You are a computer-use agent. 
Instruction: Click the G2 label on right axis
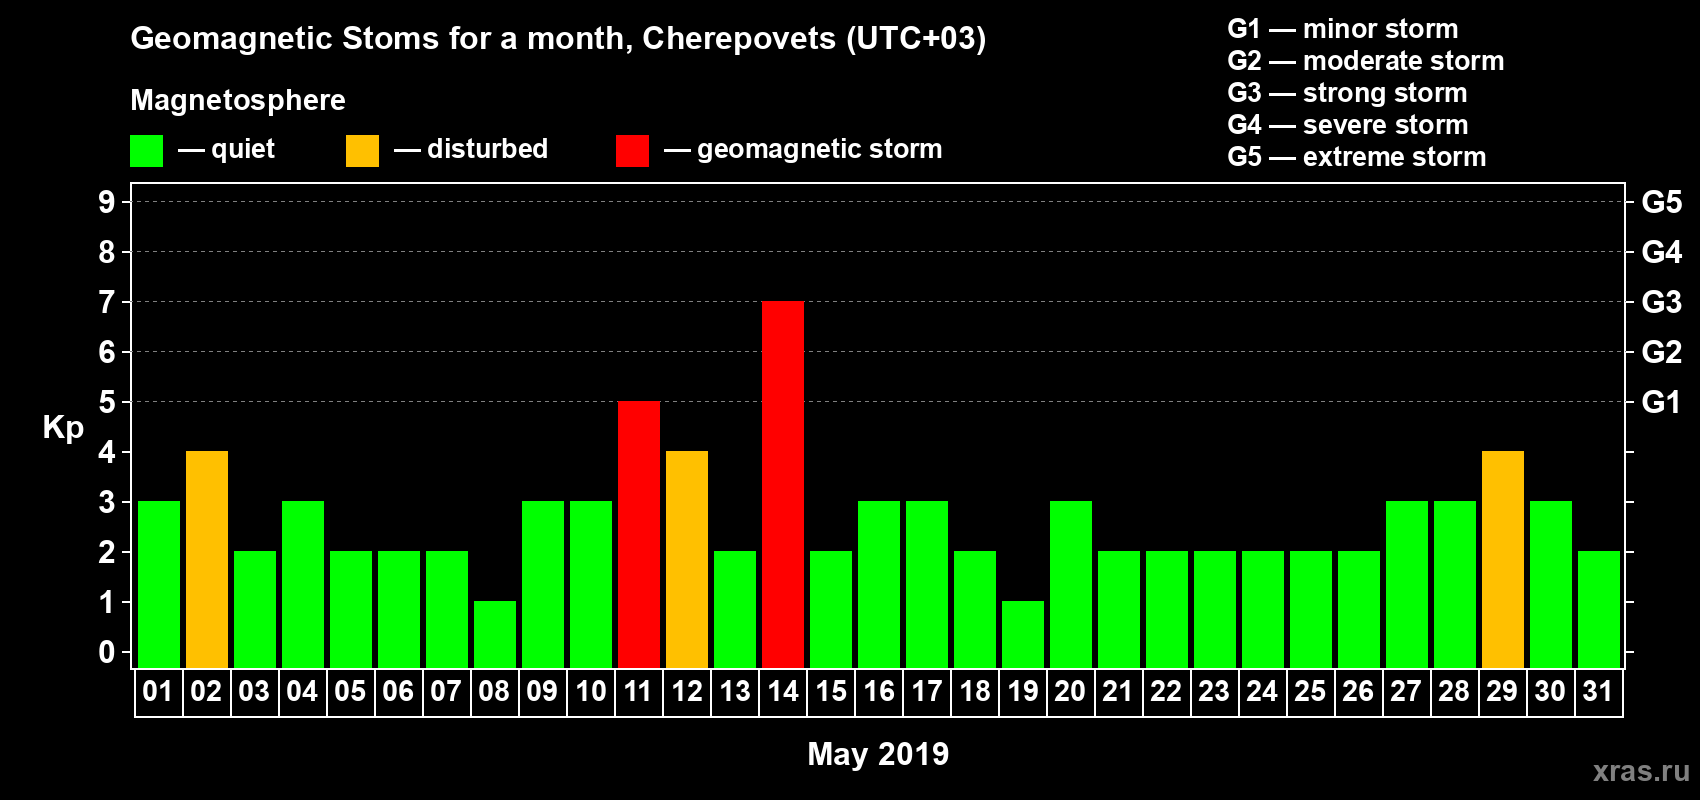(1662, 352)
